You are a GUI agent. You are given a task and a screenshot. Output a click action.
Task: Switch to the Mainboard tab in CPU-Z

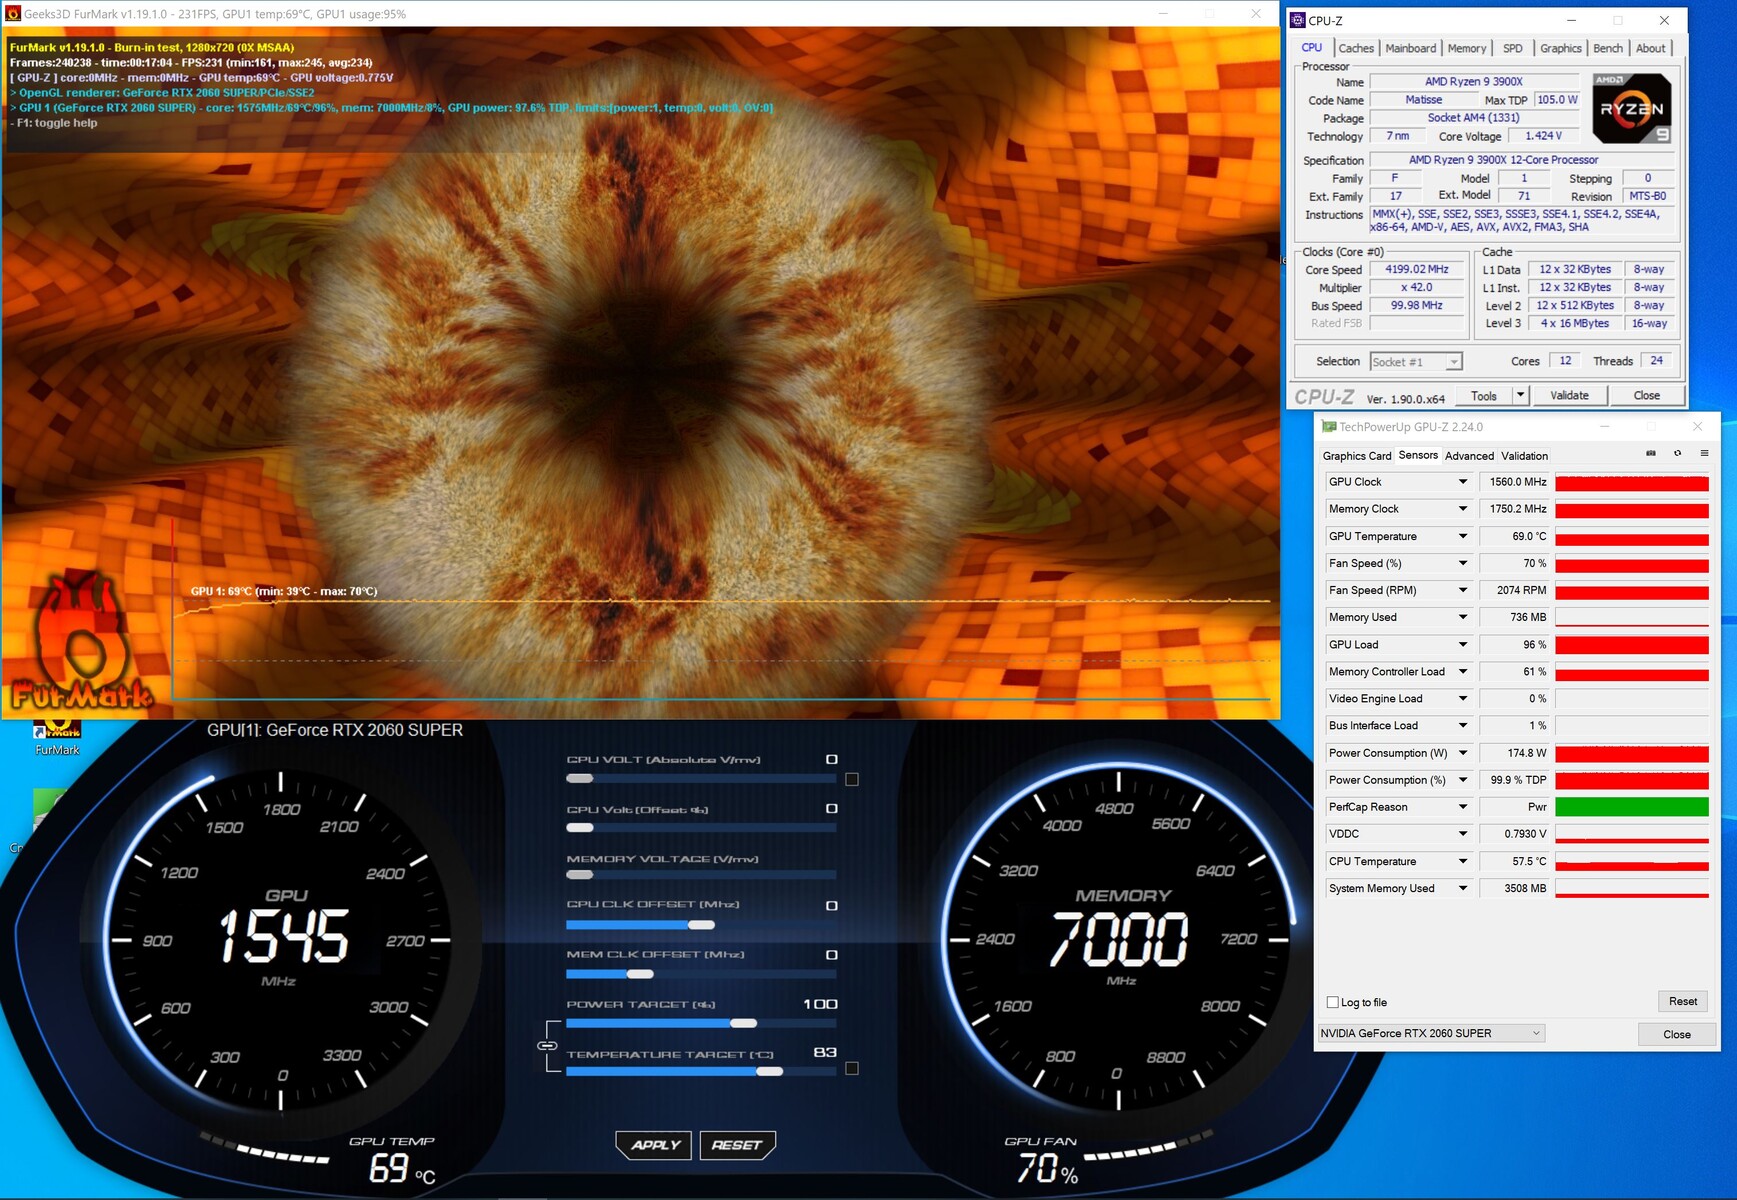tap(1410, 48)
